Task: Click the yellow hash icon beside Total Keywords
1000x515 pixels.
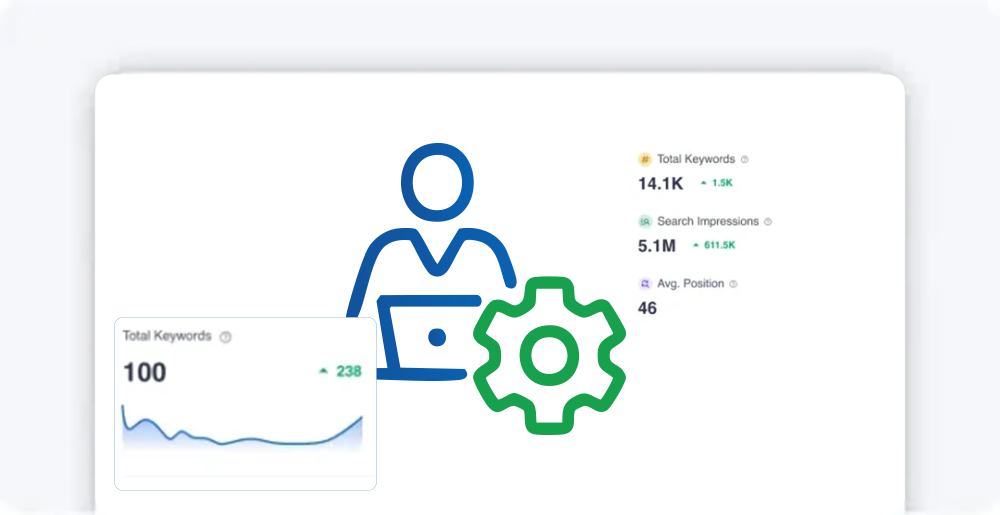Action: 645,159
